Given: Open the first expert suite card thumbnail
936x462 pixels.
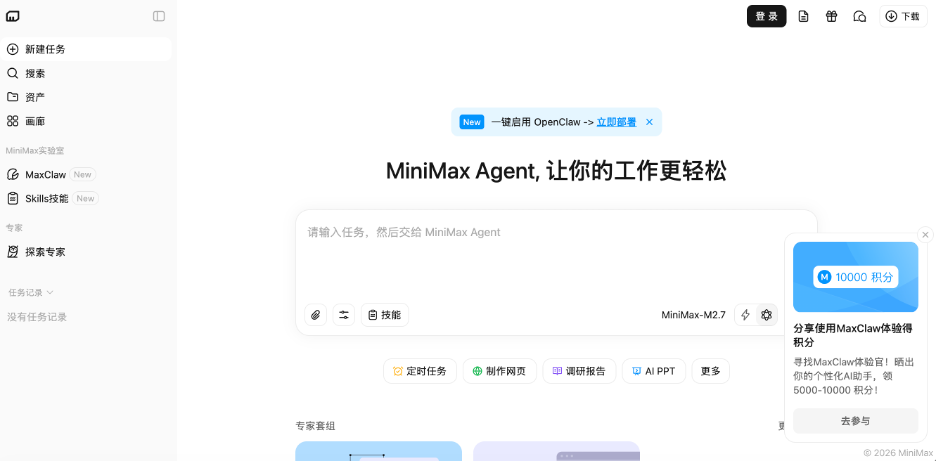Looking at the screenshot, I should pos(378,451).
